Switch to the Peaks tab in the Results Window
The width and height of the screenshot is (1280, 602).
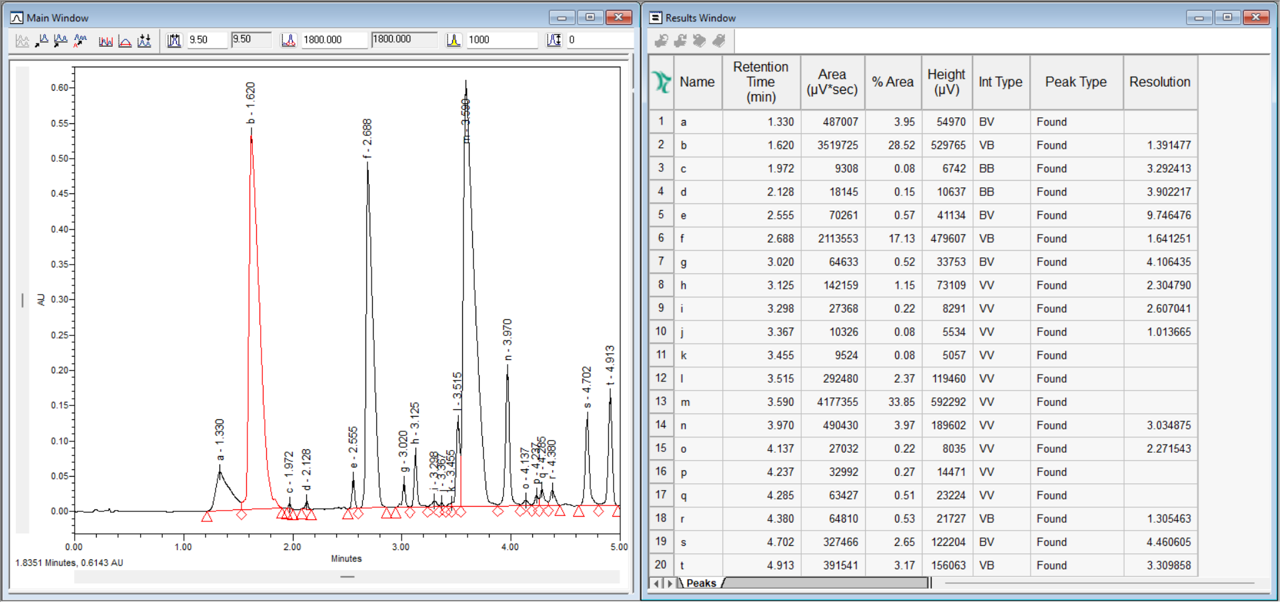point(700,583)
